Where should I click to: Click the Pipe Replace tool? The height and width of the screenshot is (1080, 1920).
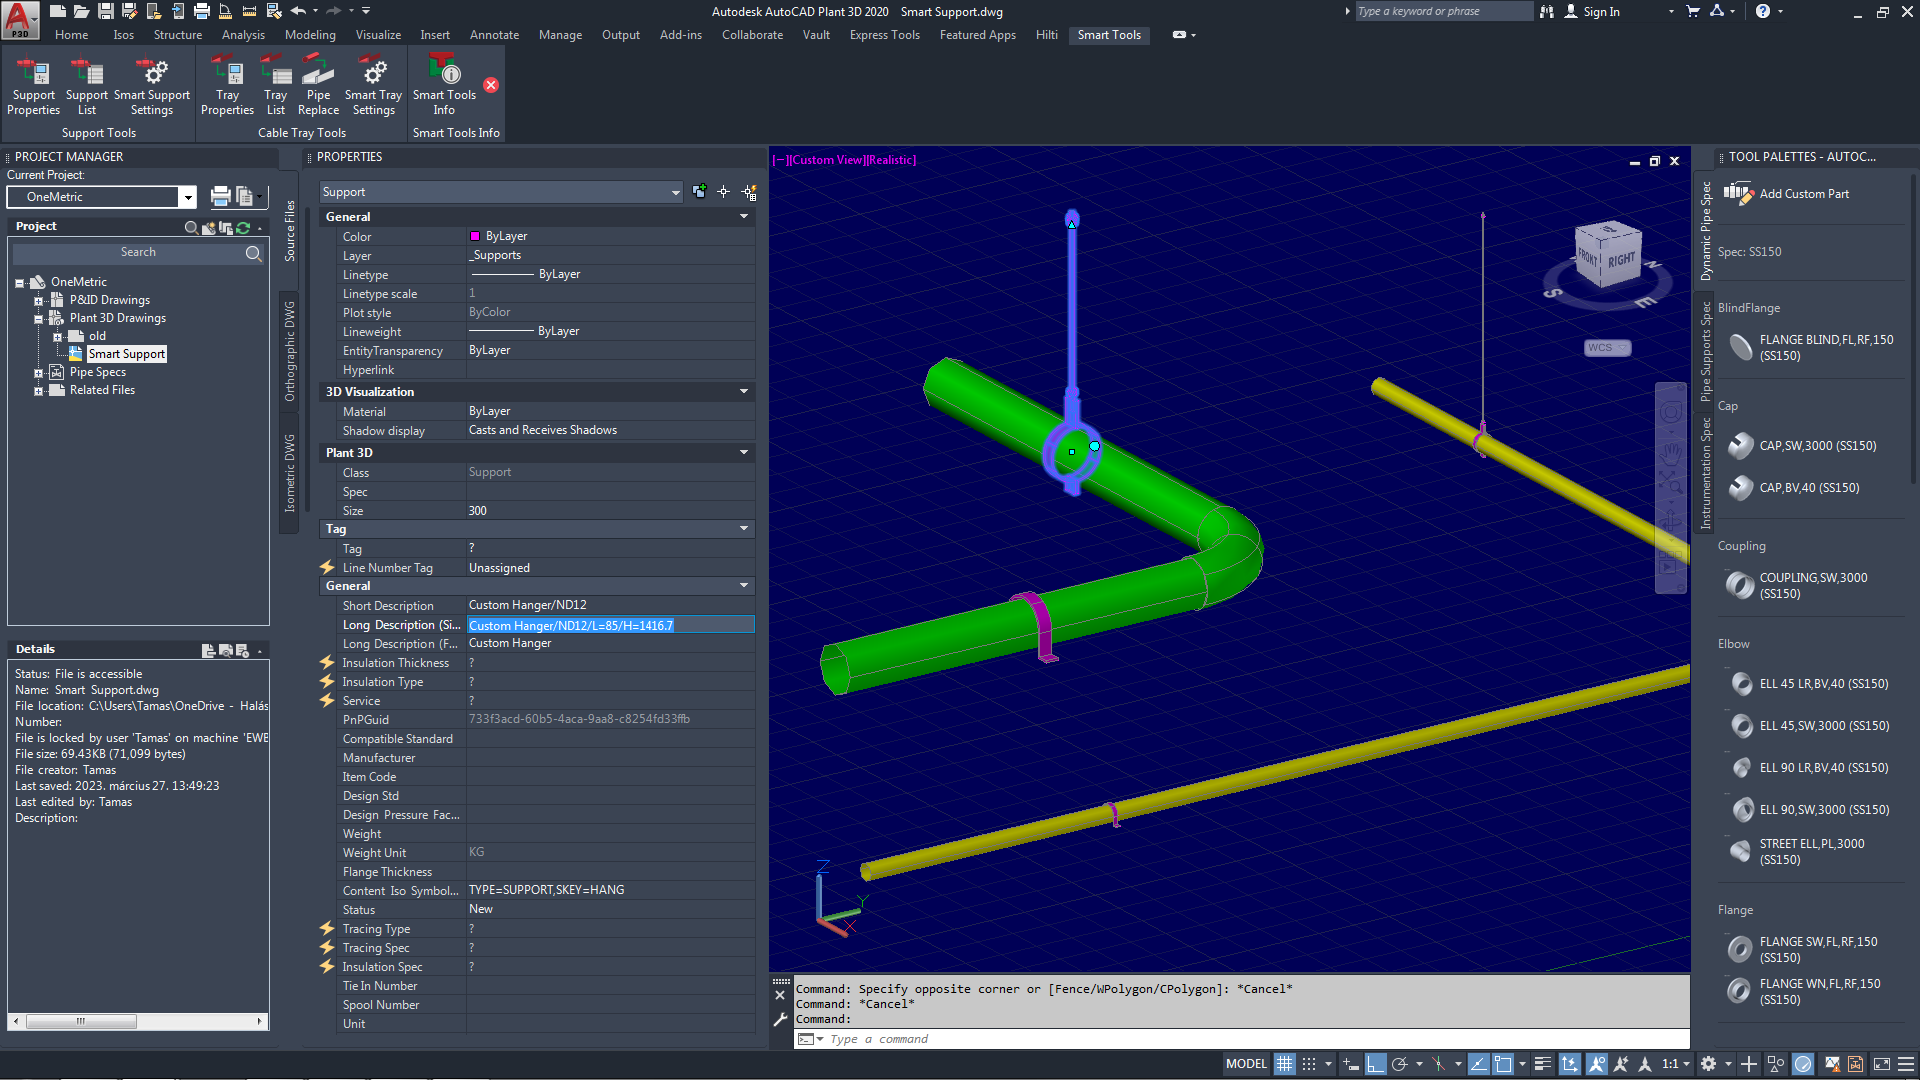[x=318, y=87]
